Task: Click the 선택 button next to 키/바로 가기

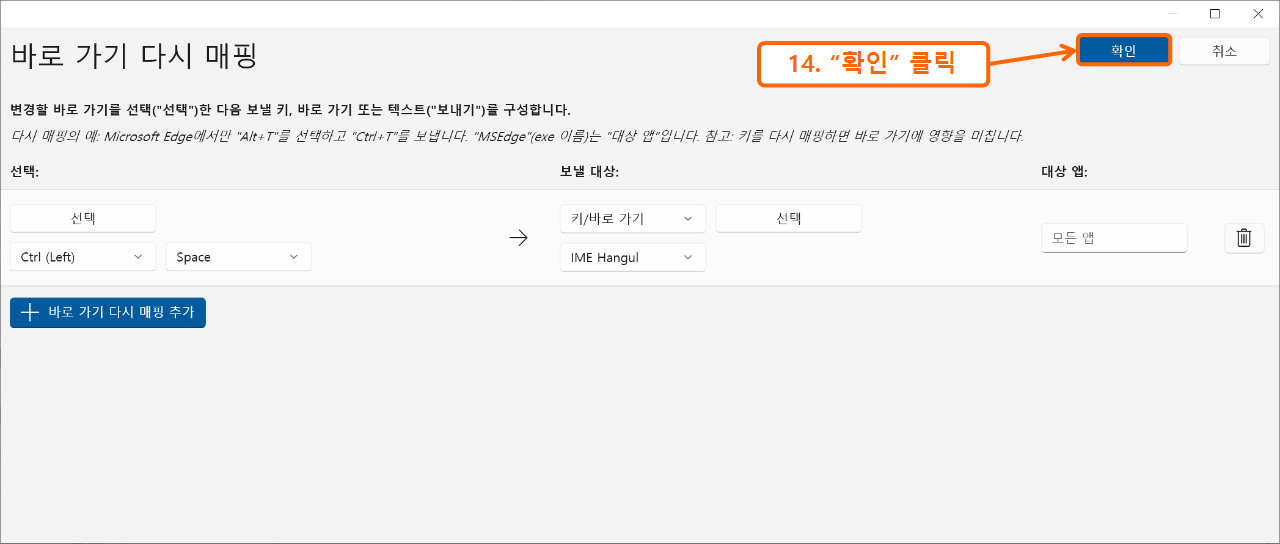Action: tap(789, 218)
